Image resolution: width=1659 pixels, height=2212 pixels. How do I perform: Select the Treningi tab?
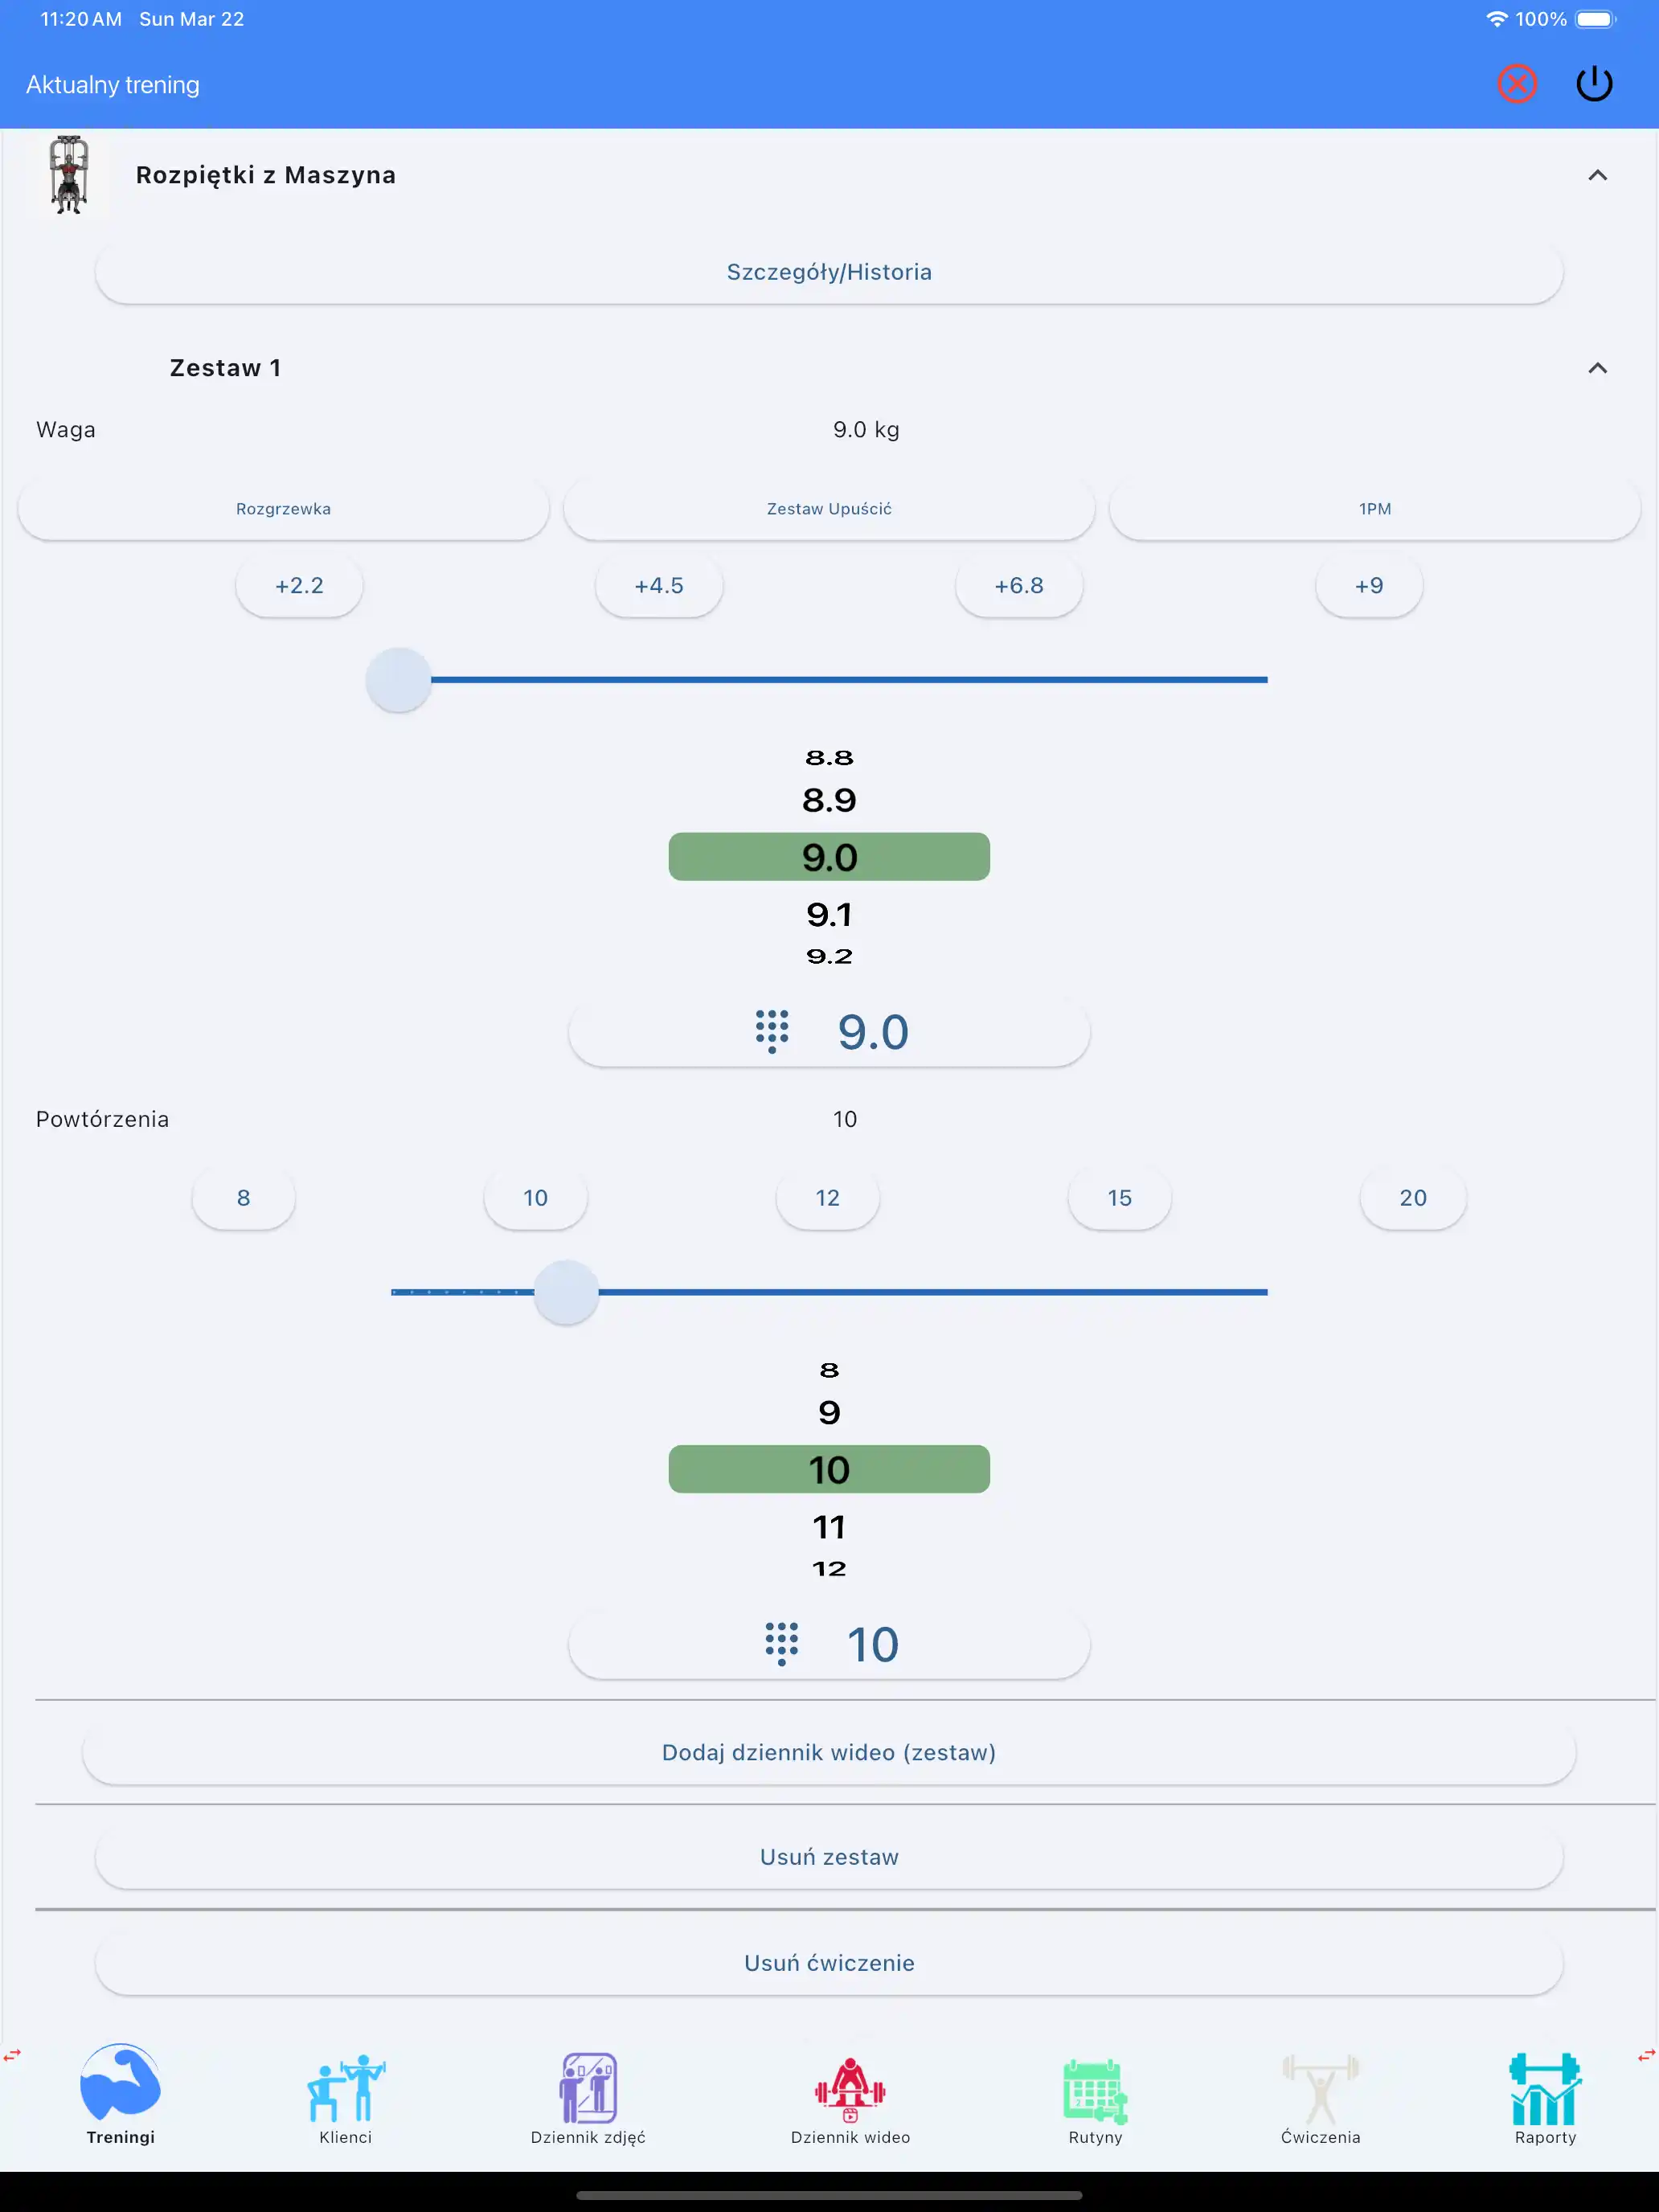pyautogui.click(x=120, y=2094)
